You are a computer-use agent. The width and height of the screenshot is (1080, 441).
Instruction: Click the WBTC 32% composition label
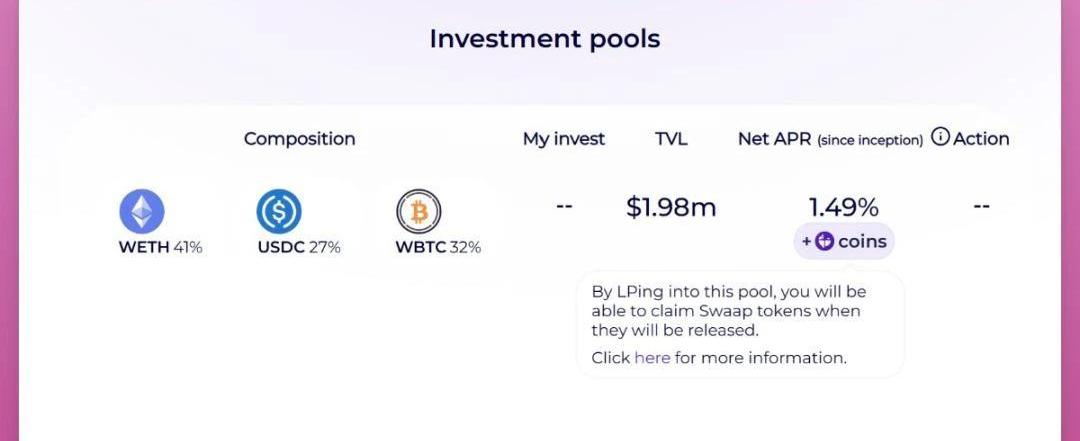pos(438,247)
